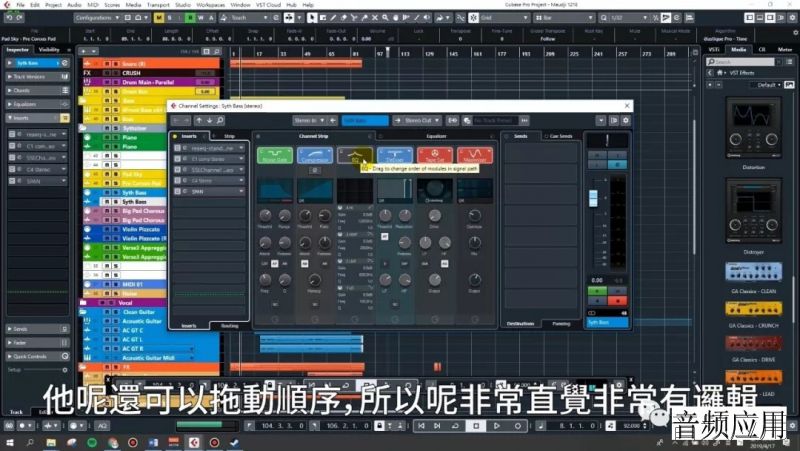This screenshot has width=800, height=451.
Task: Click the Snap icon beside the Grid dropdown
Action: (x=474, y=18)
